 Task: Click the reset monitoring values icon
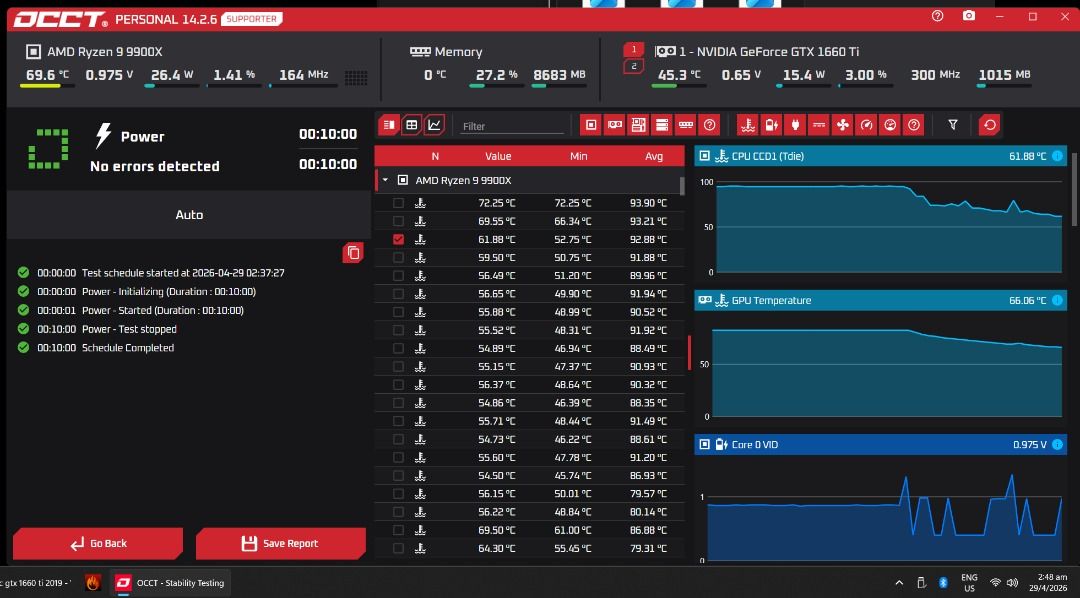(989, 125)
